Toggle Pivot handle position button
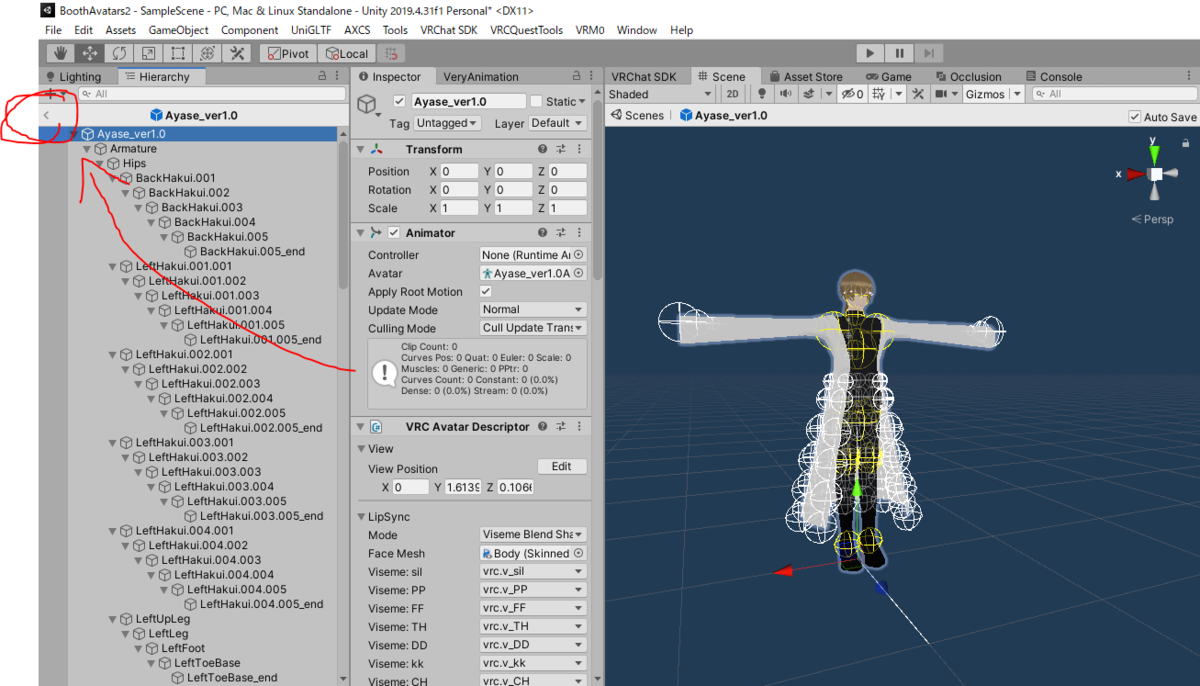 click(288, 53)
